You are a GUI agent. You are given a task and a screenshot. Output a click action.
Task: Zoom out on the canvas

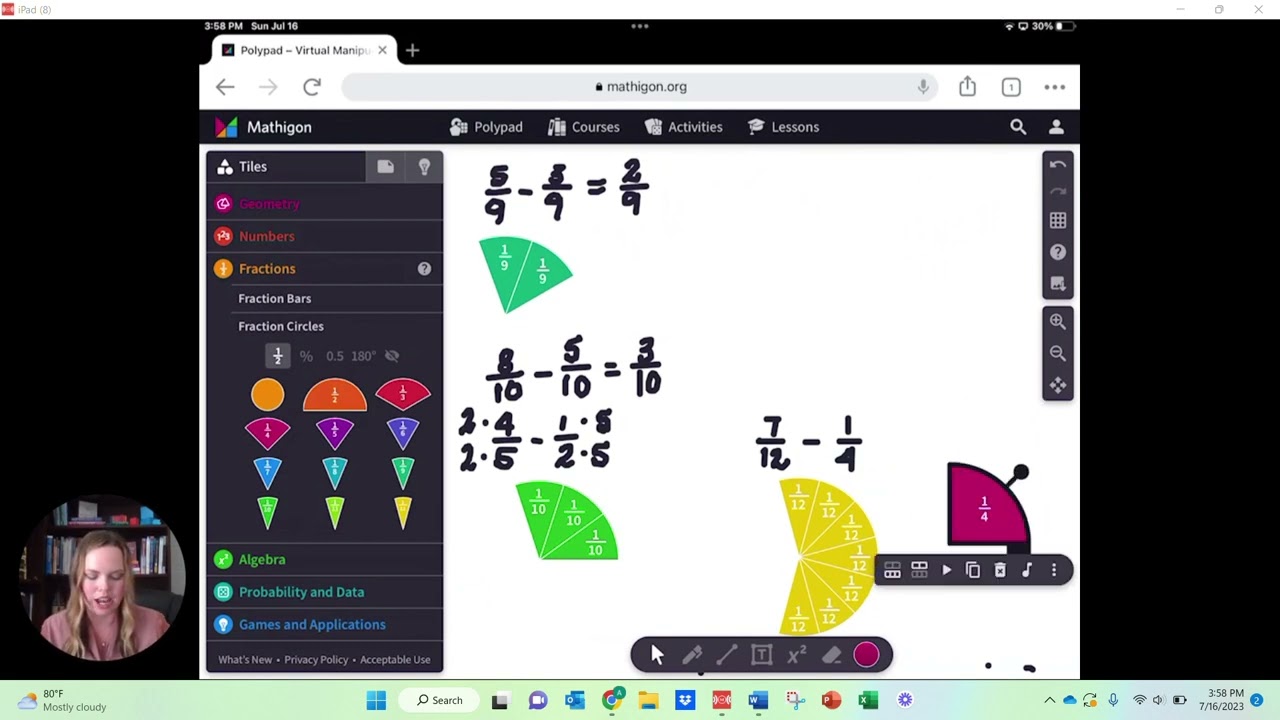tap(1058, 353)
